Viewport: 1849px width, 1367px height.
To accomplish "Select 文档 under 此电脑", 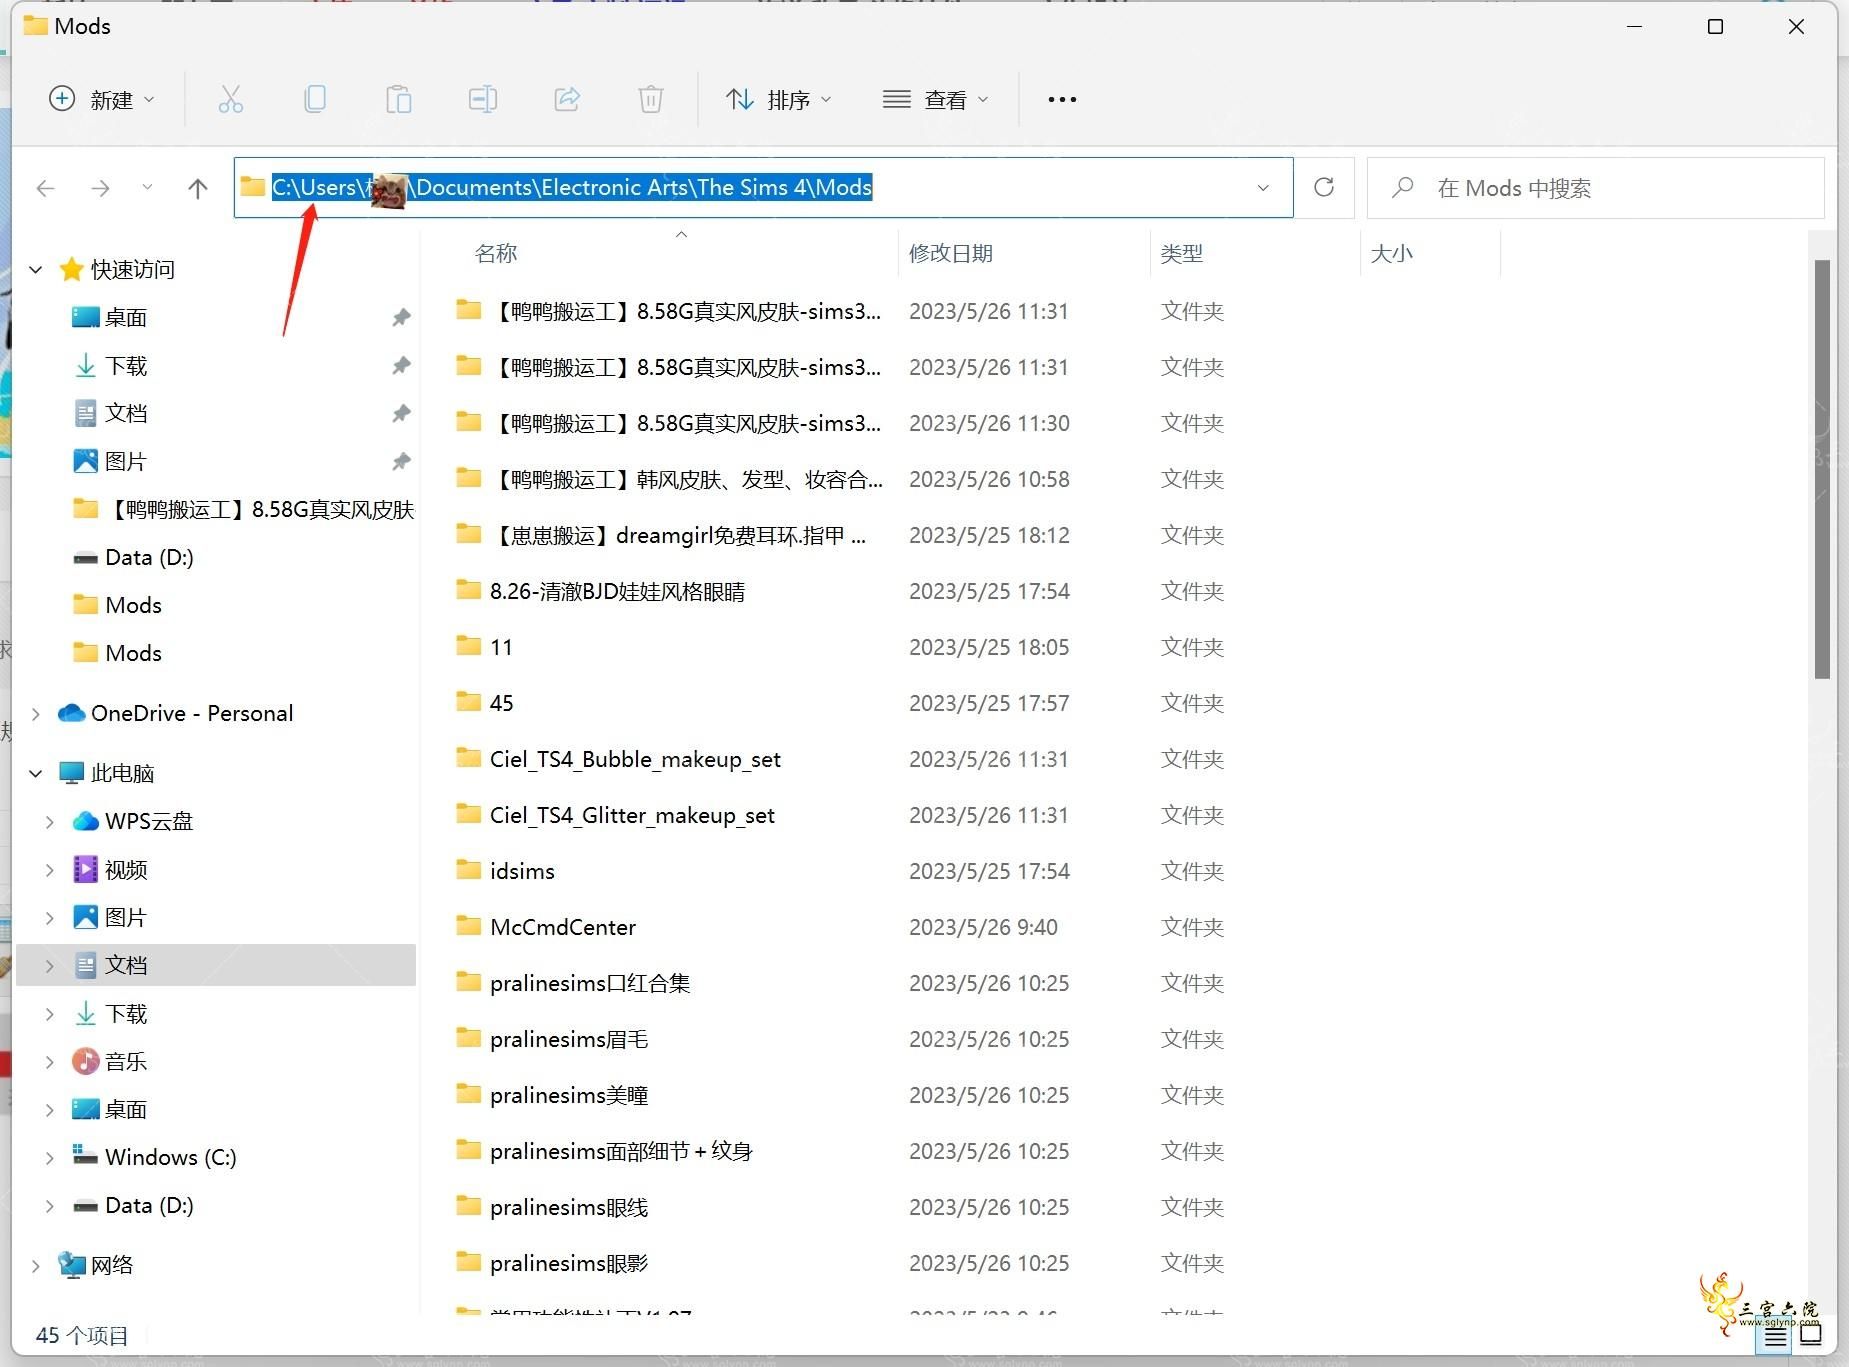I will tap(216, 965).
